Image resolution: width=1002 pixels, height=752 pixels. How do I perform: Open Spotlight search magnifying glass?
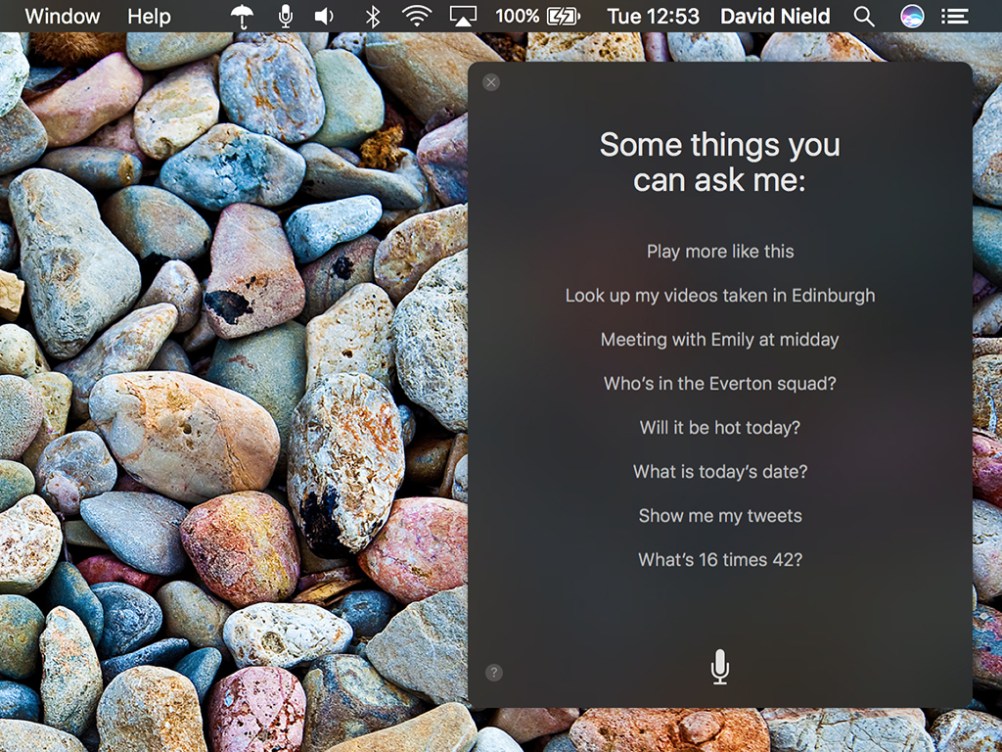864,16
